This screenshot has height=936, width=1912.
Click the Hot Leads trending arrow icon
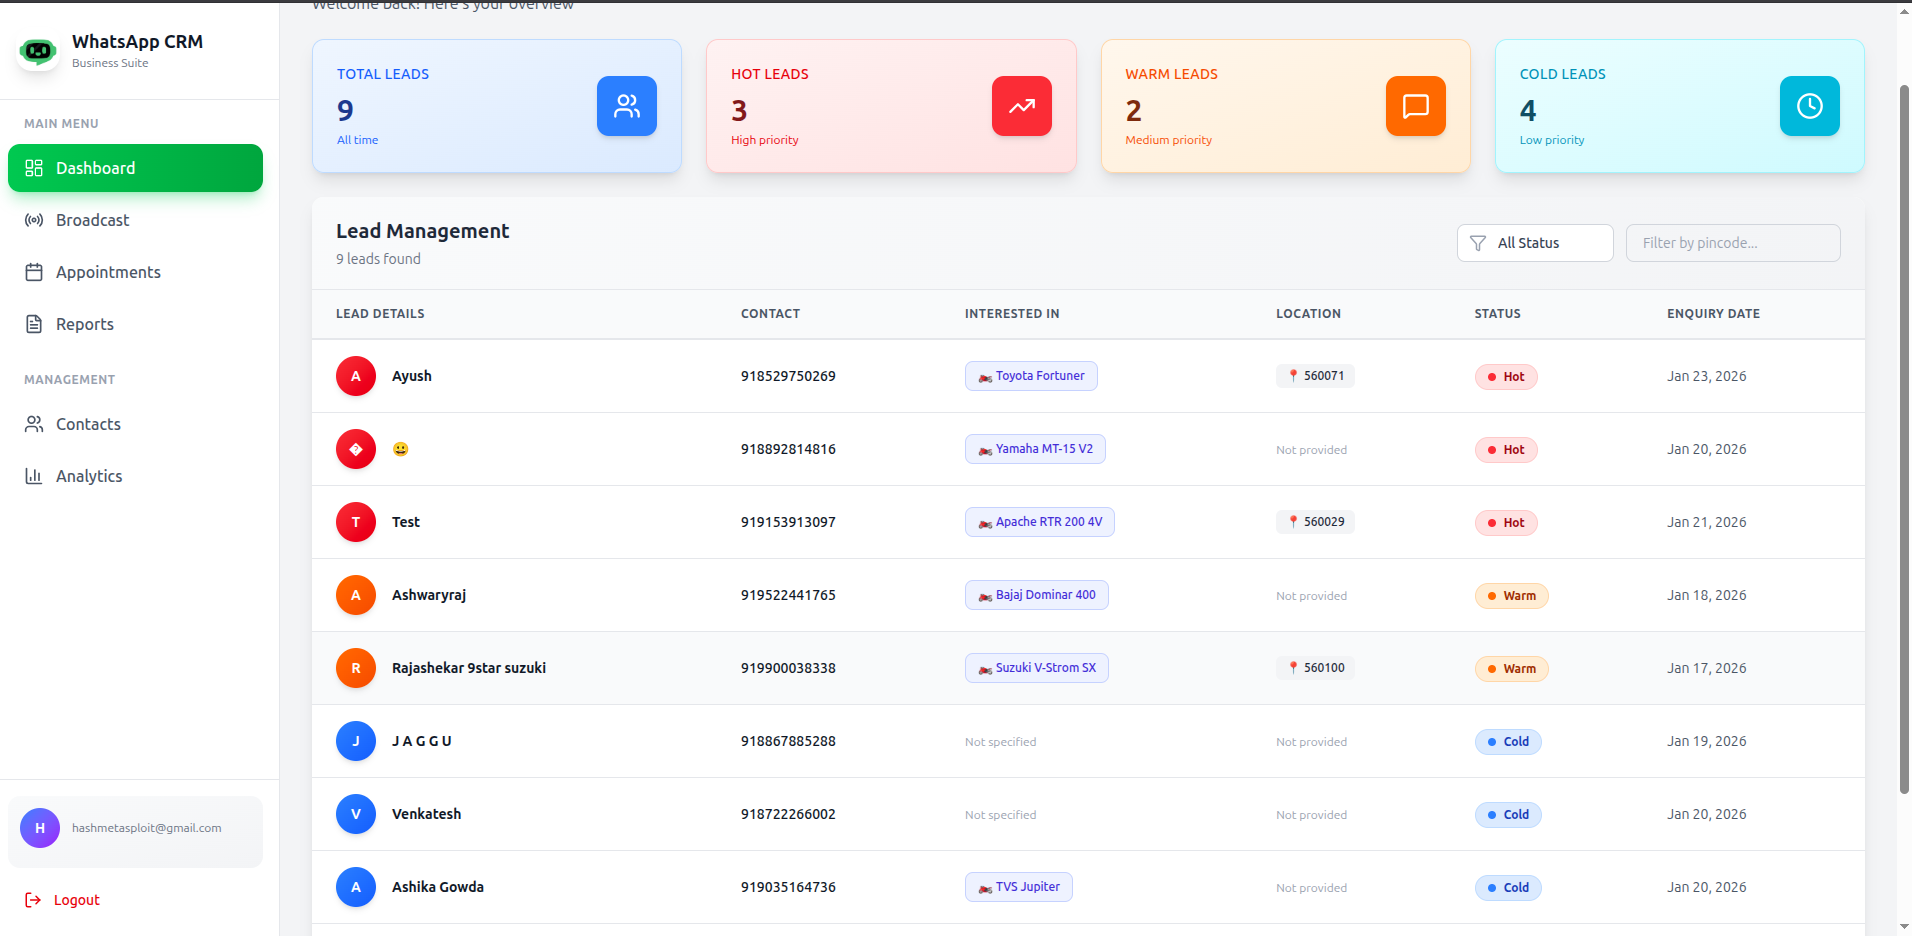pyautogui.click(x=1022, y=106)
